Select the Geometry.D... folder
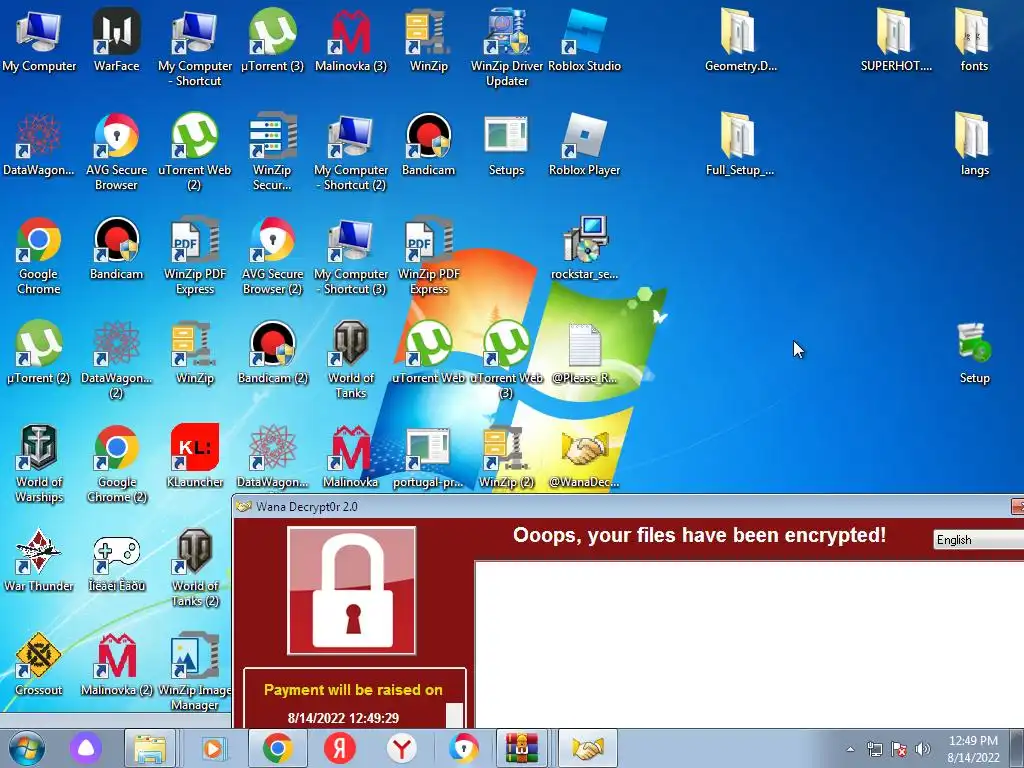This screenshot has height=768, width=1024. (x=740, y=40)
